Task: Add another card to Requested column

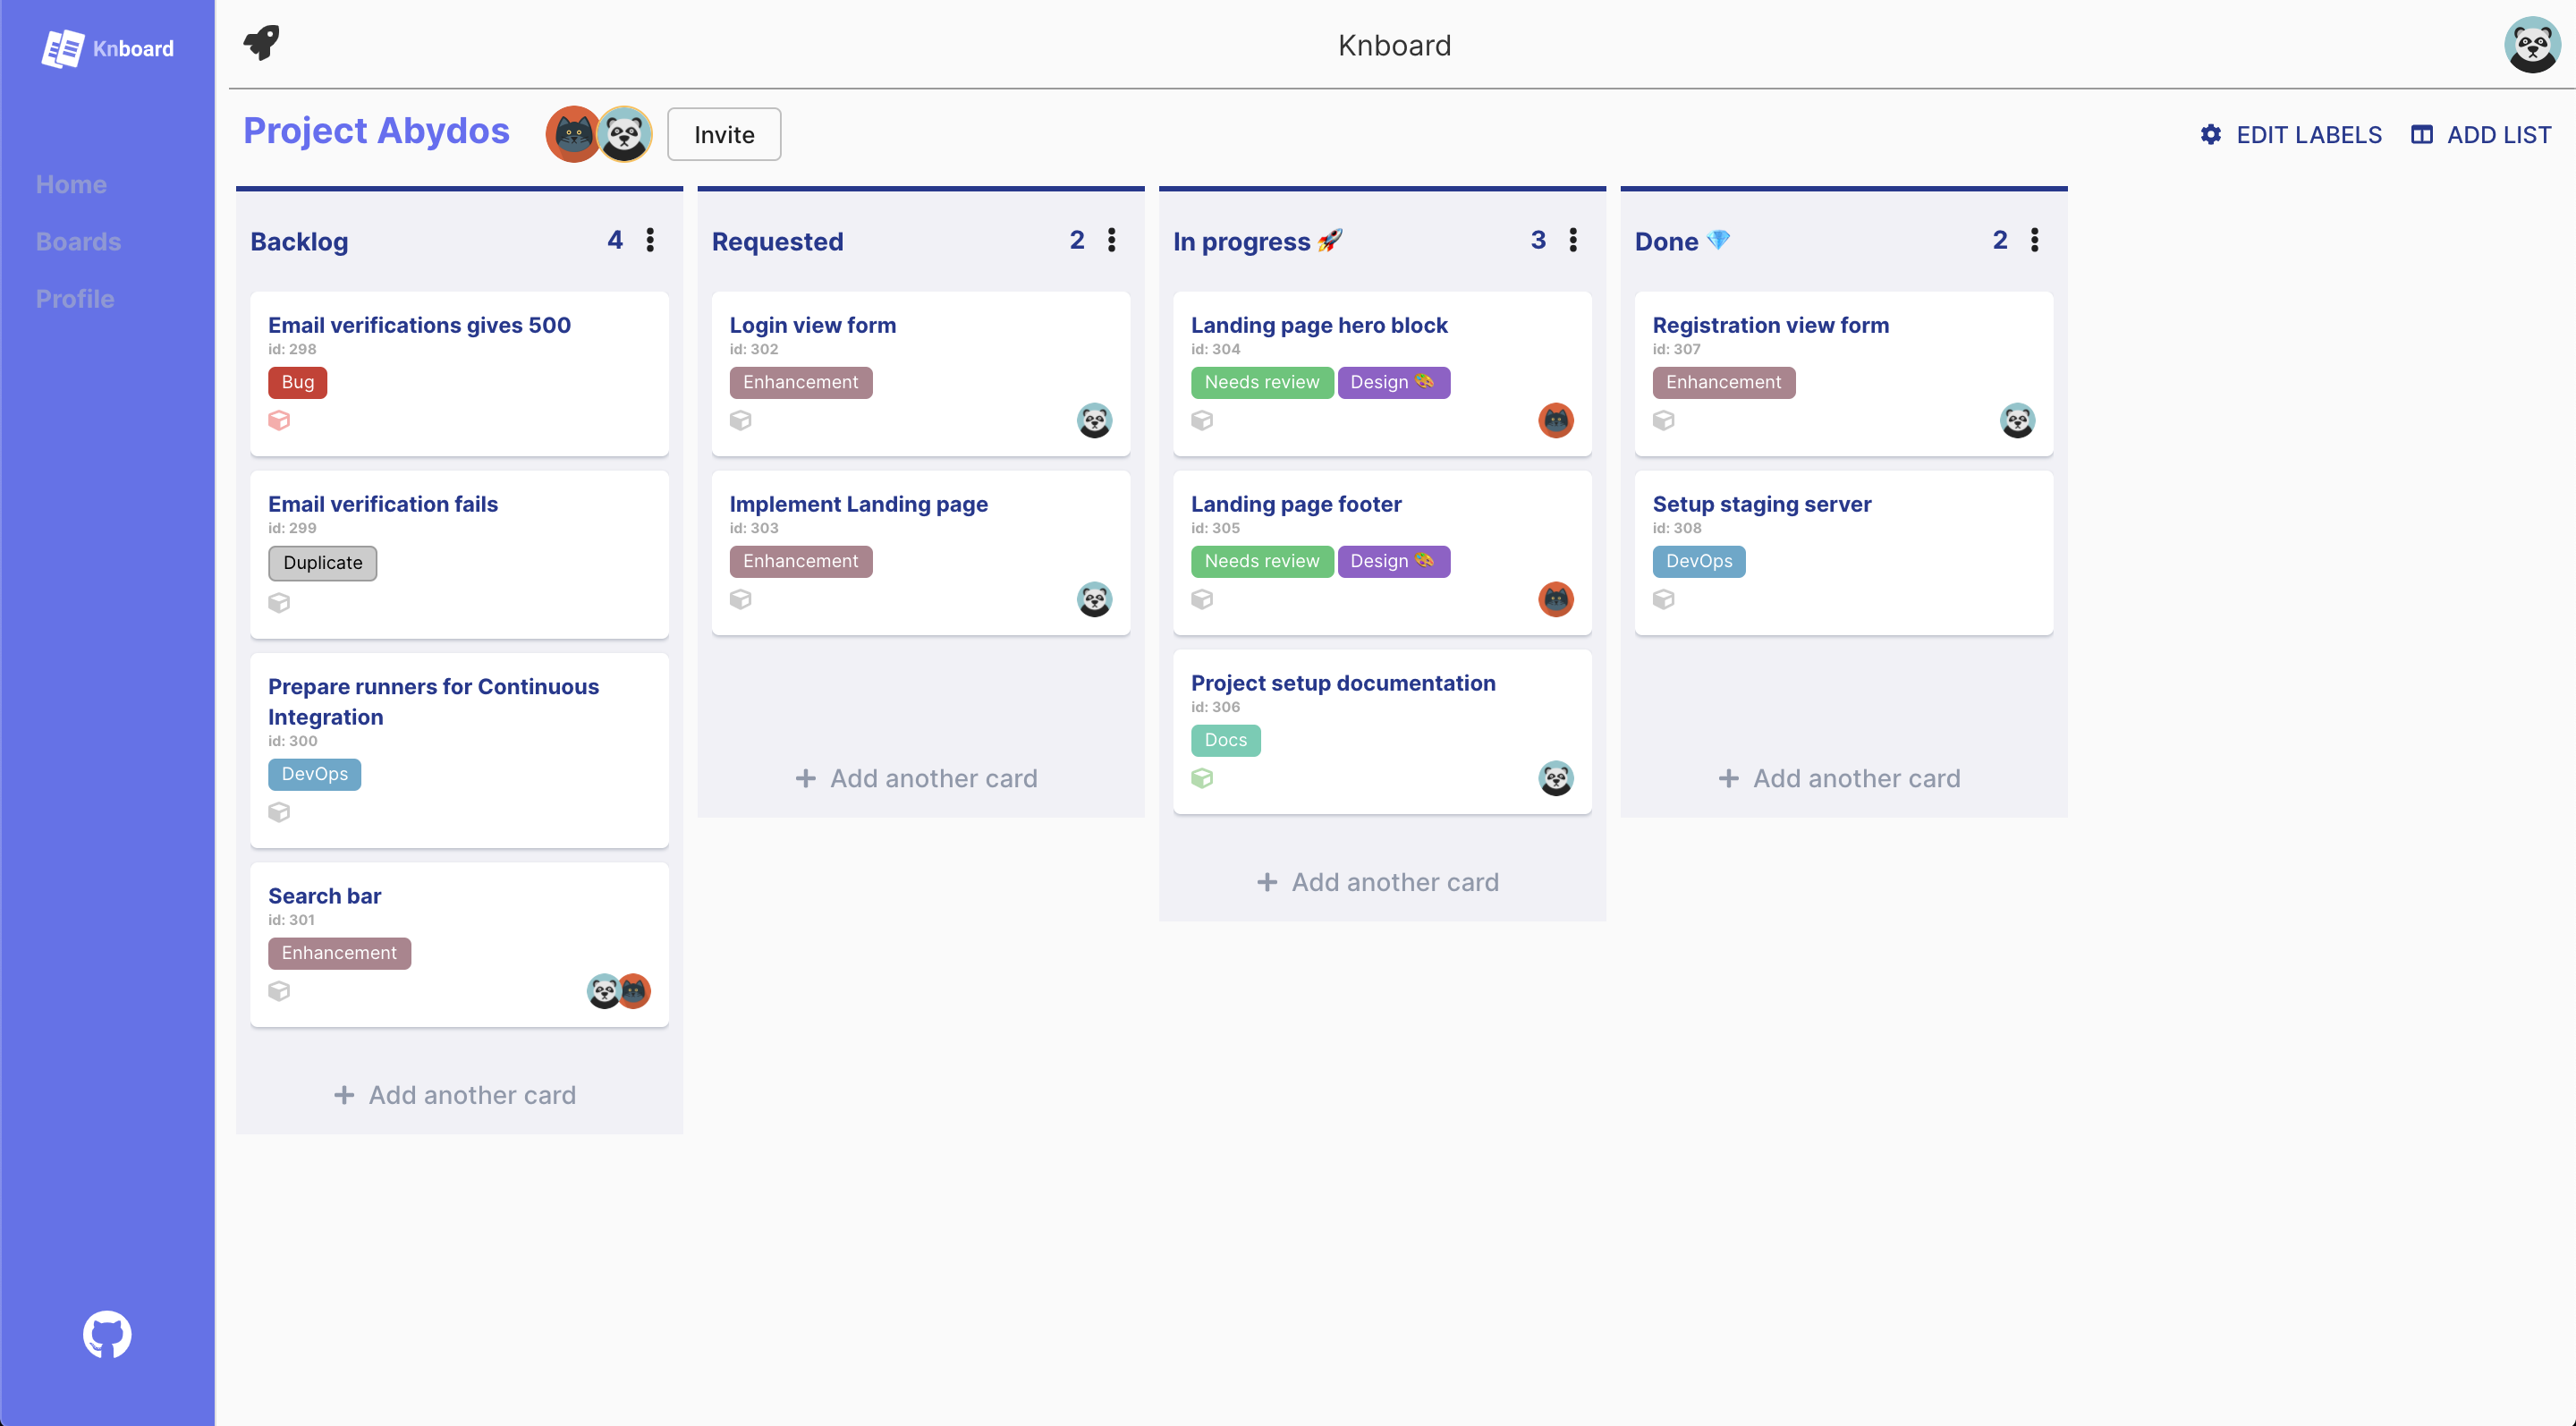Action: tap(917, 778)
